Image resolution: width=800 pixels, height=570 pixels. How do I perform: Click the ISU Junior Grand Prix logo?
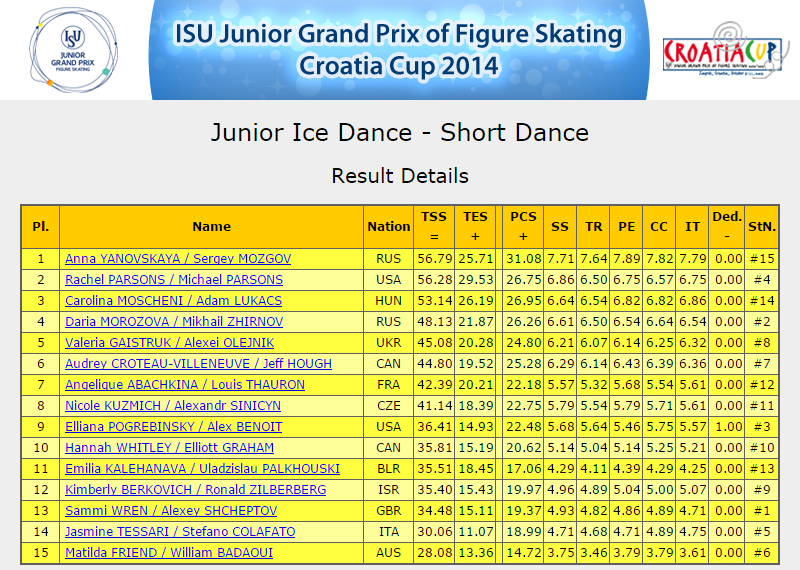(73, 49)
